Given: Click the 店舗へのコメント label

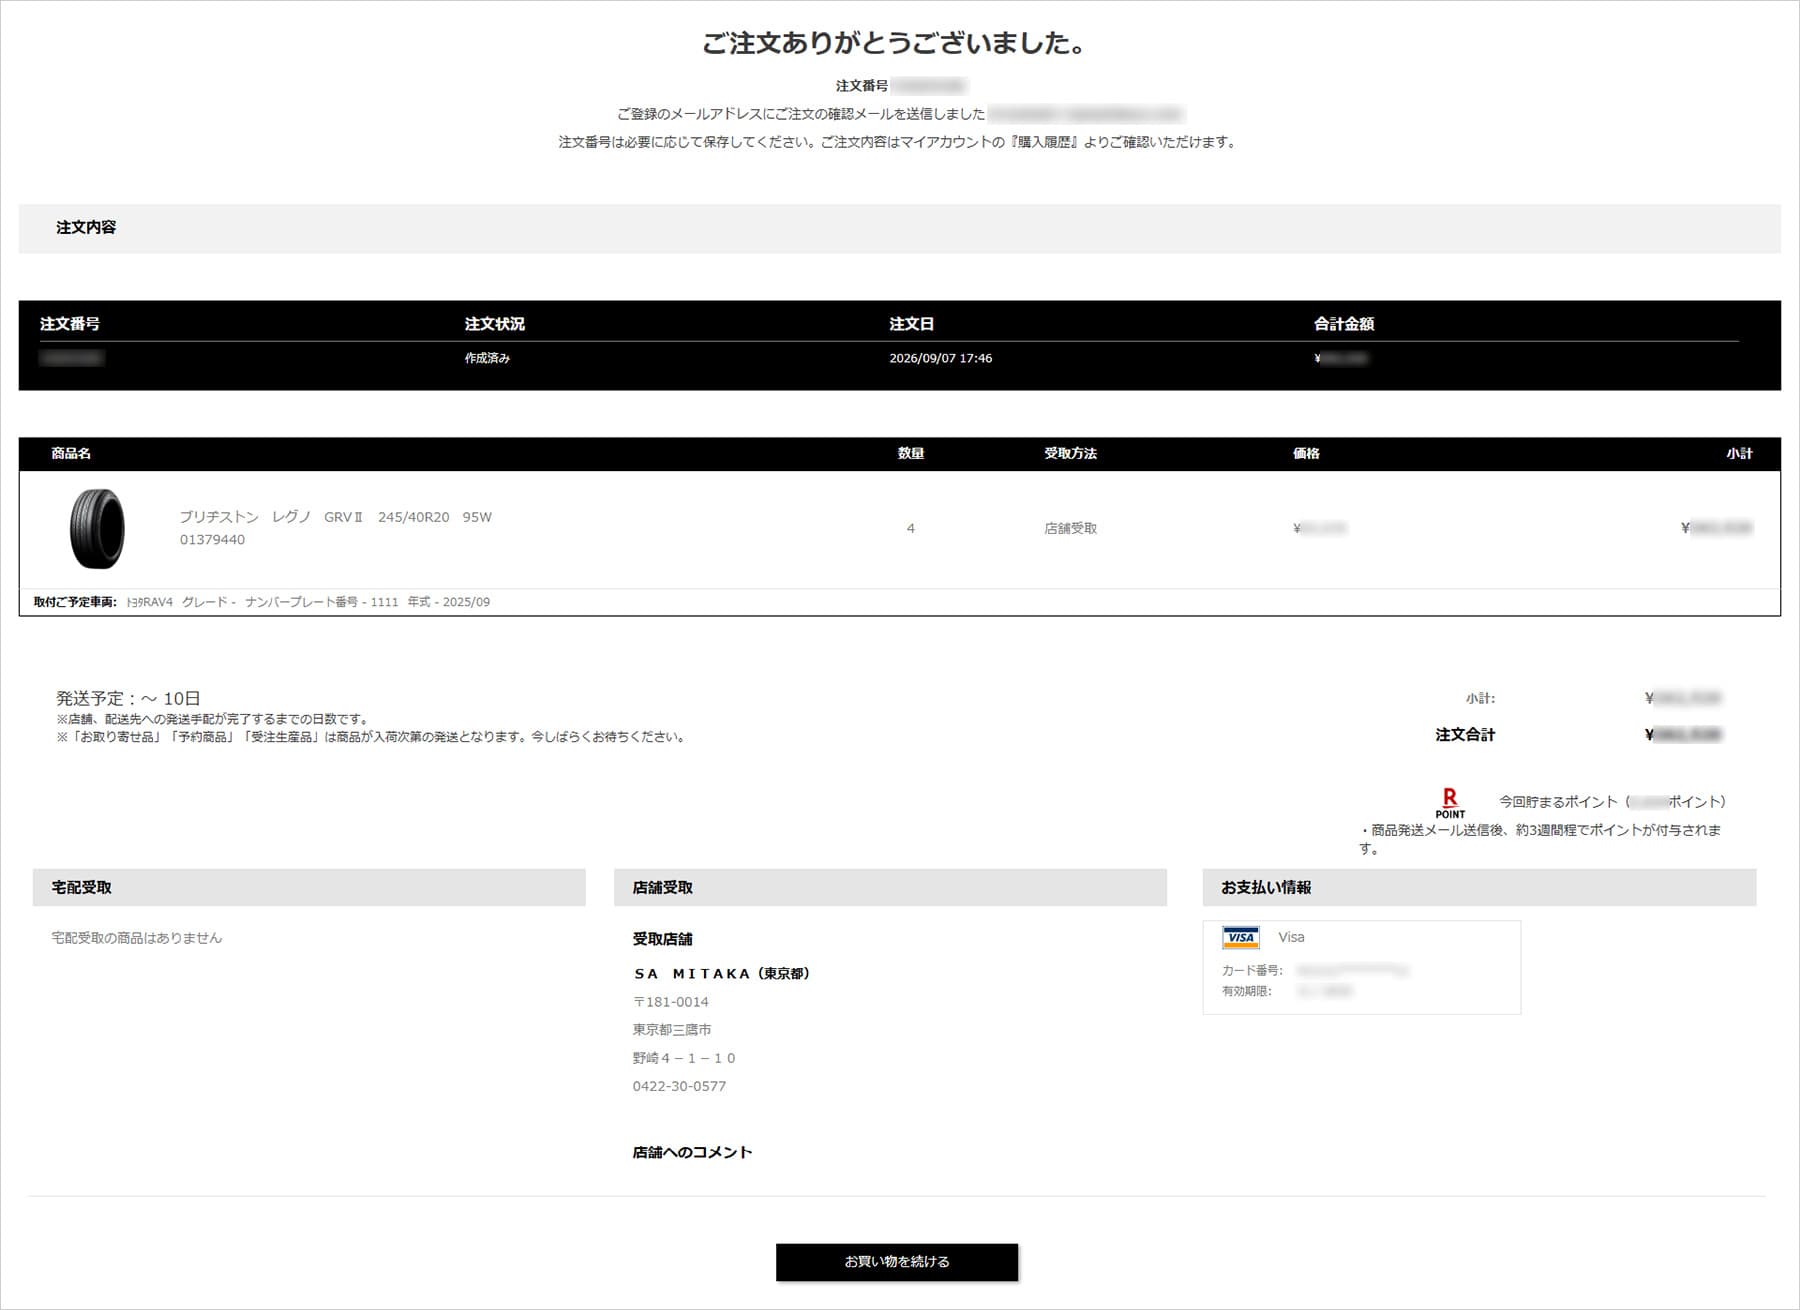Looking at the screenshot, I should tap(692, 1152).
